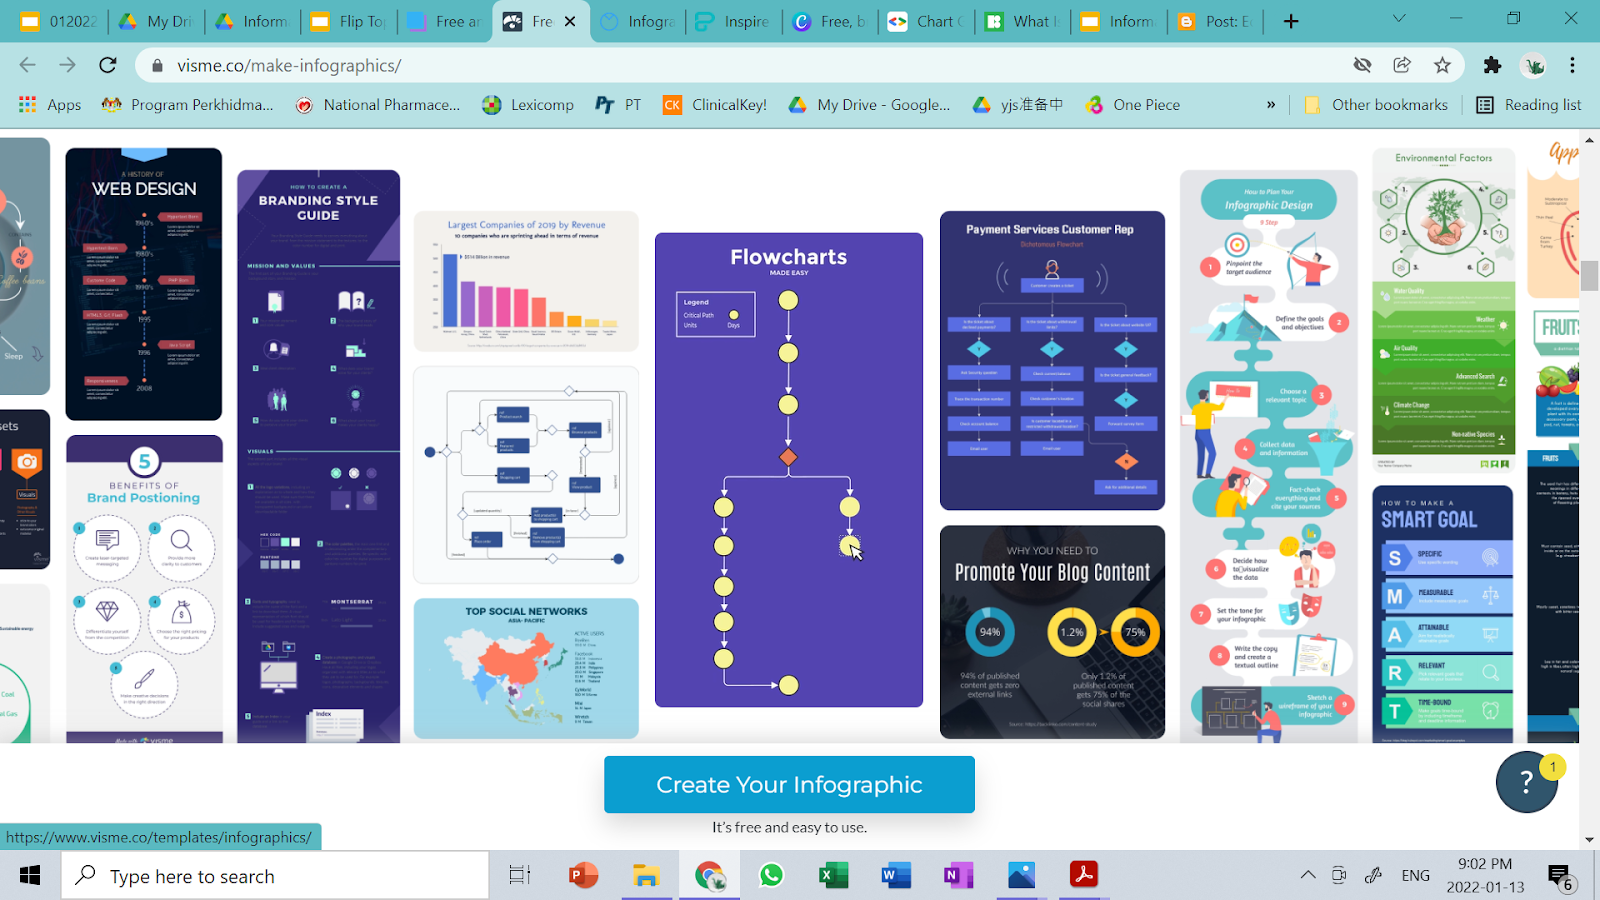Click the browser back arrow
The image size is (1600, 900).
pyautogui.click(x=27, y=65)
